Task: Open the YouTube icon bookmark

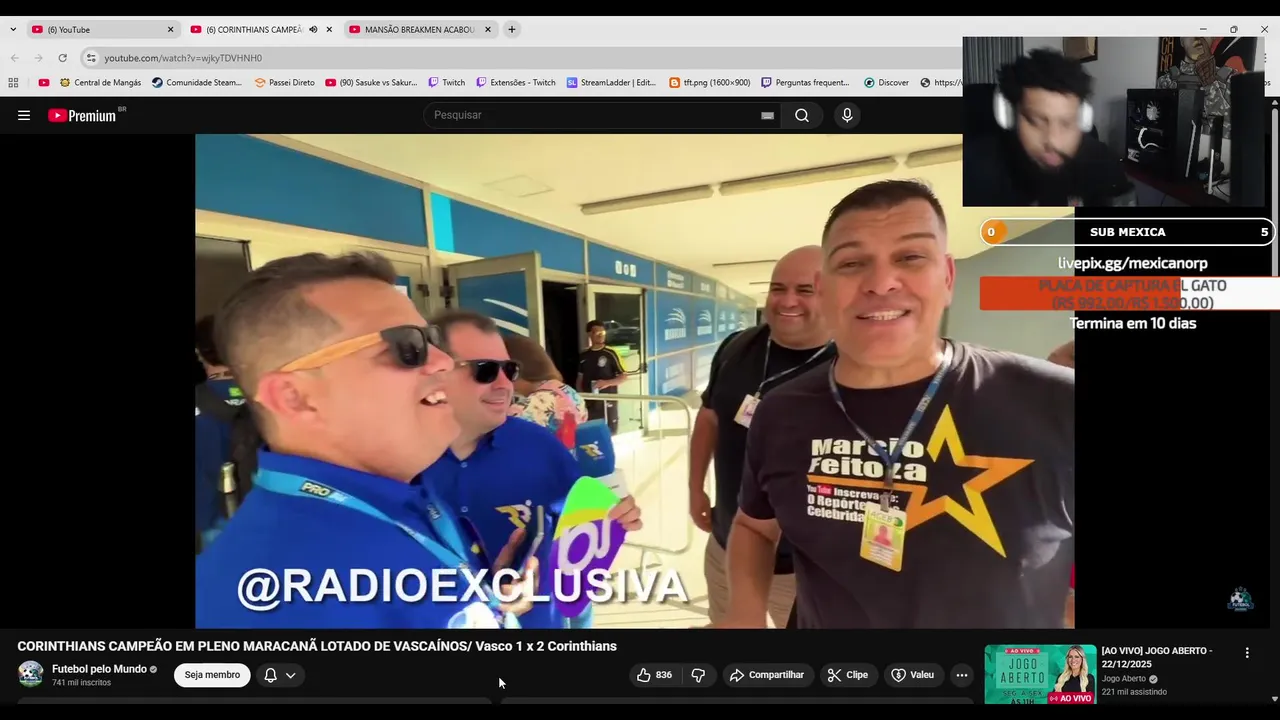Action: tap(43, 83)
